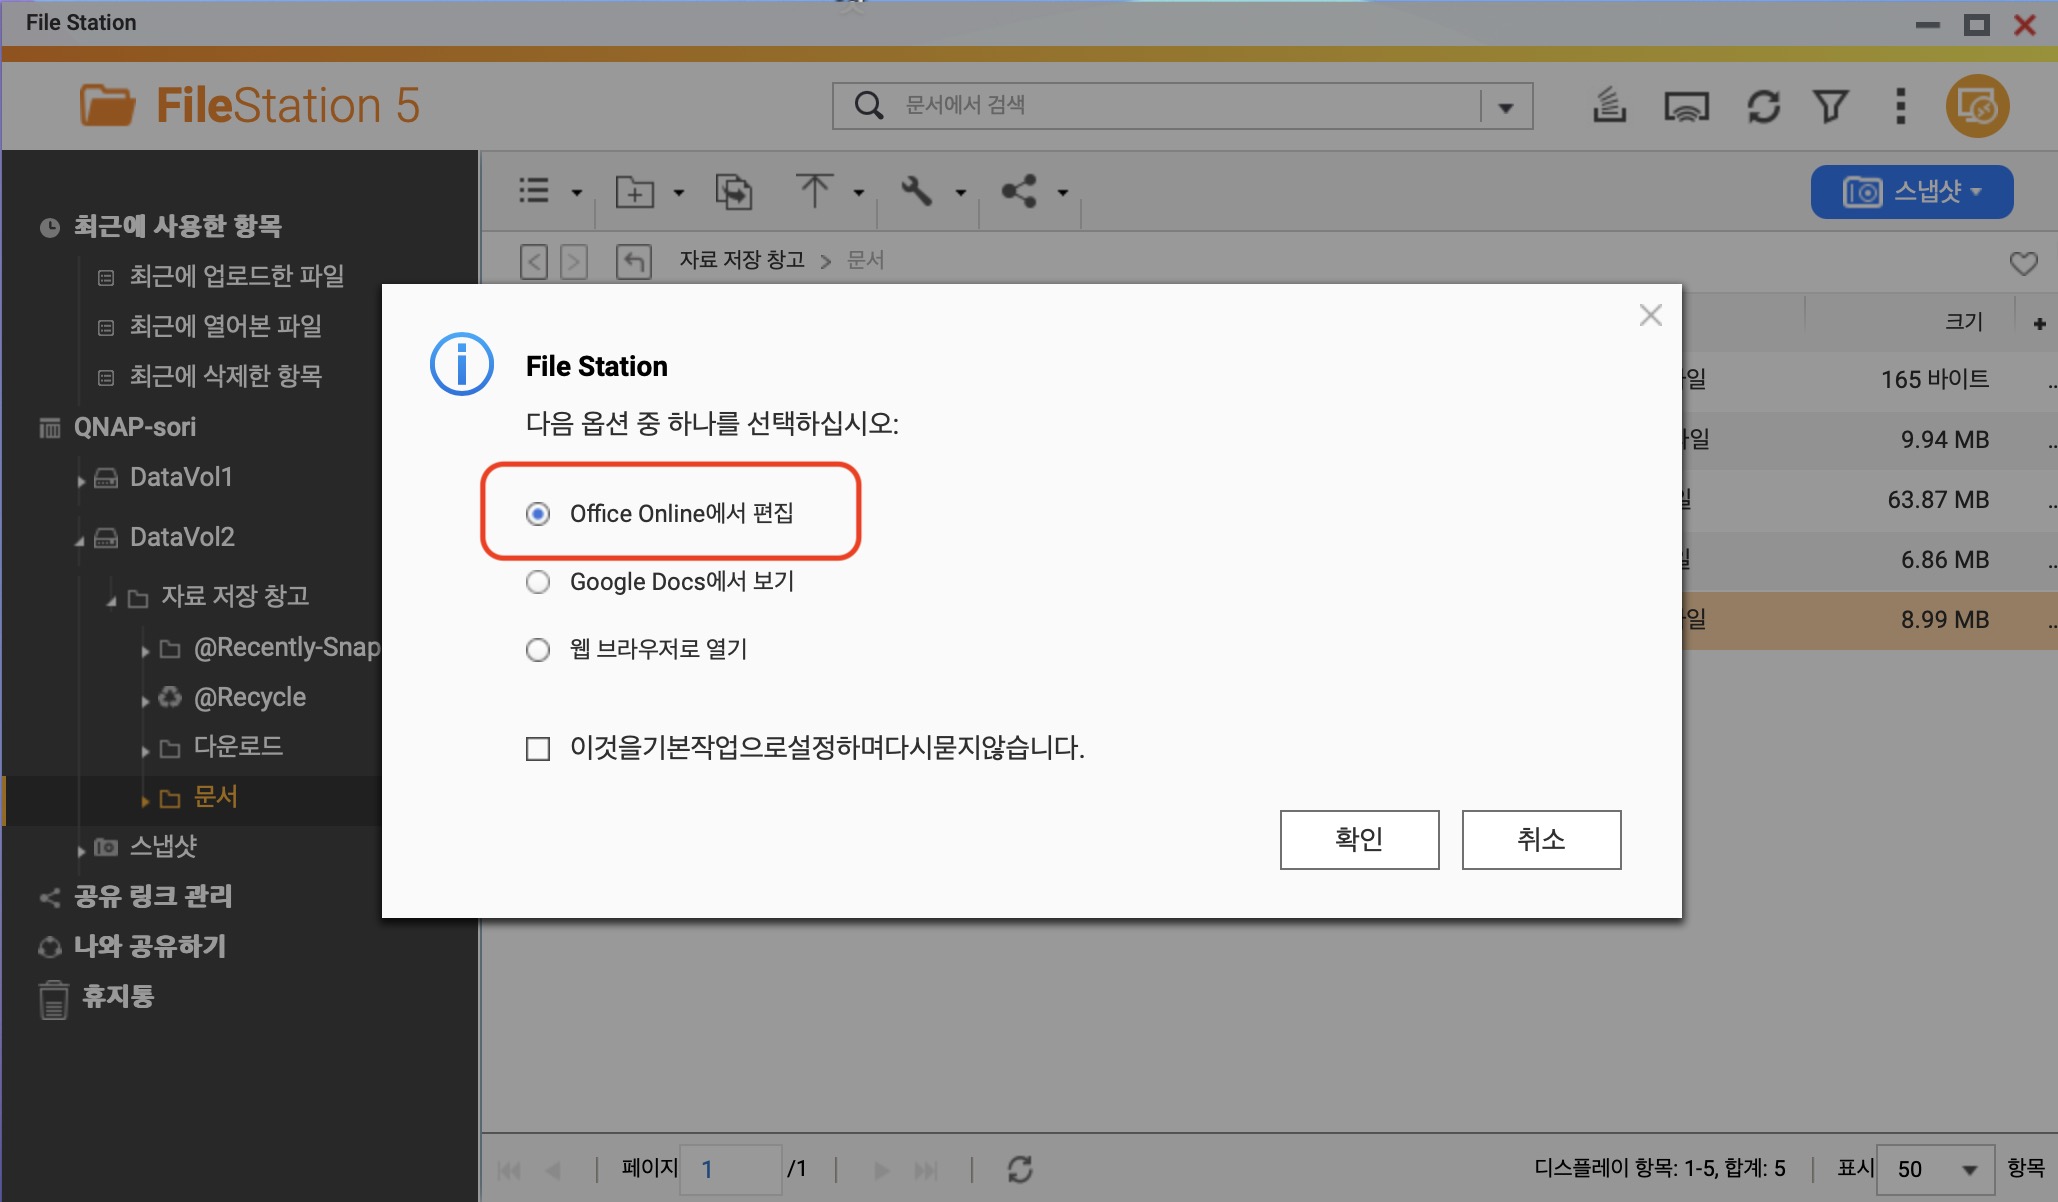Select the file row sized 9.94 MB
This screenshot has width=2058, height=1202.
click(1869, 440)
